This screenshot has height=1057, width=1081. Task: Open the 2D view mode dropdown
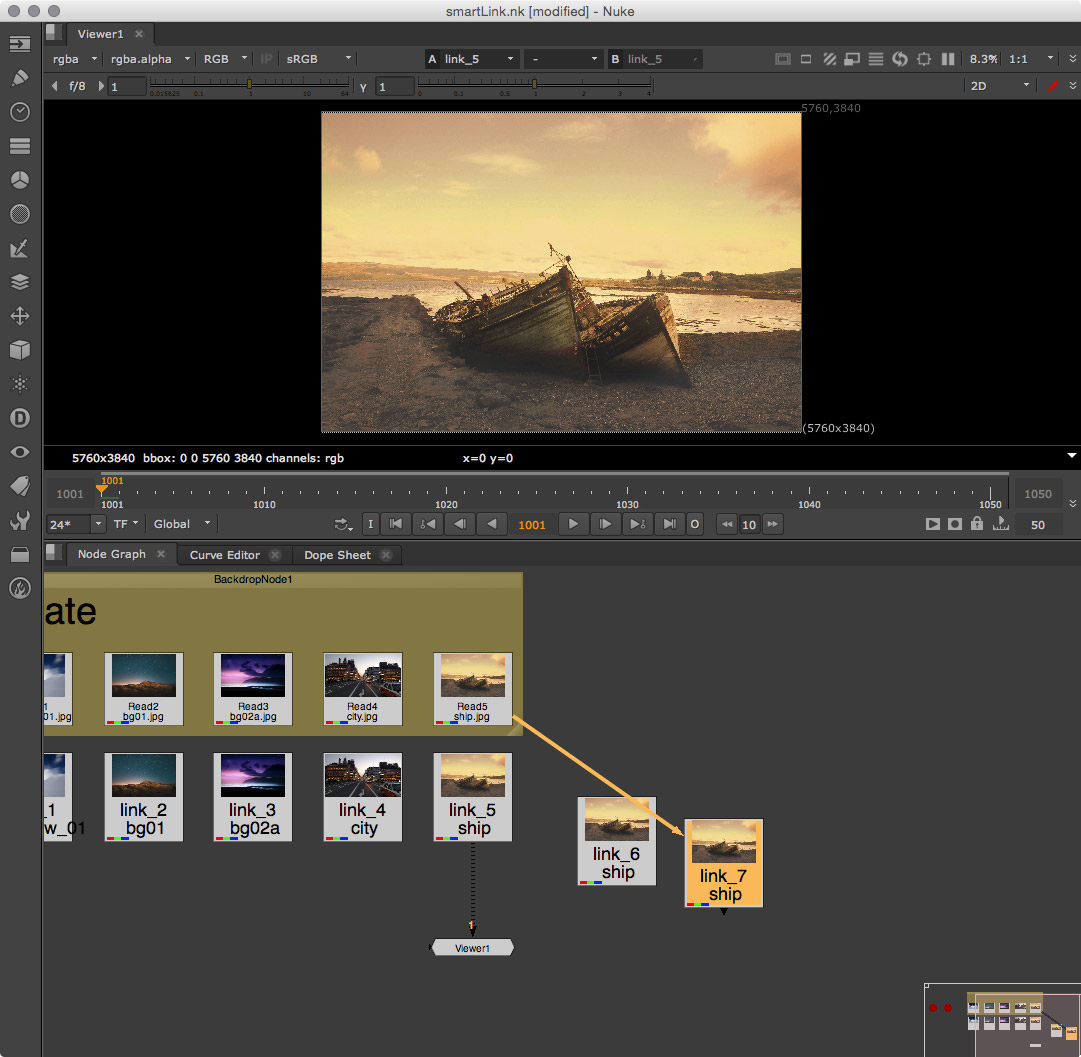point(999,86)
